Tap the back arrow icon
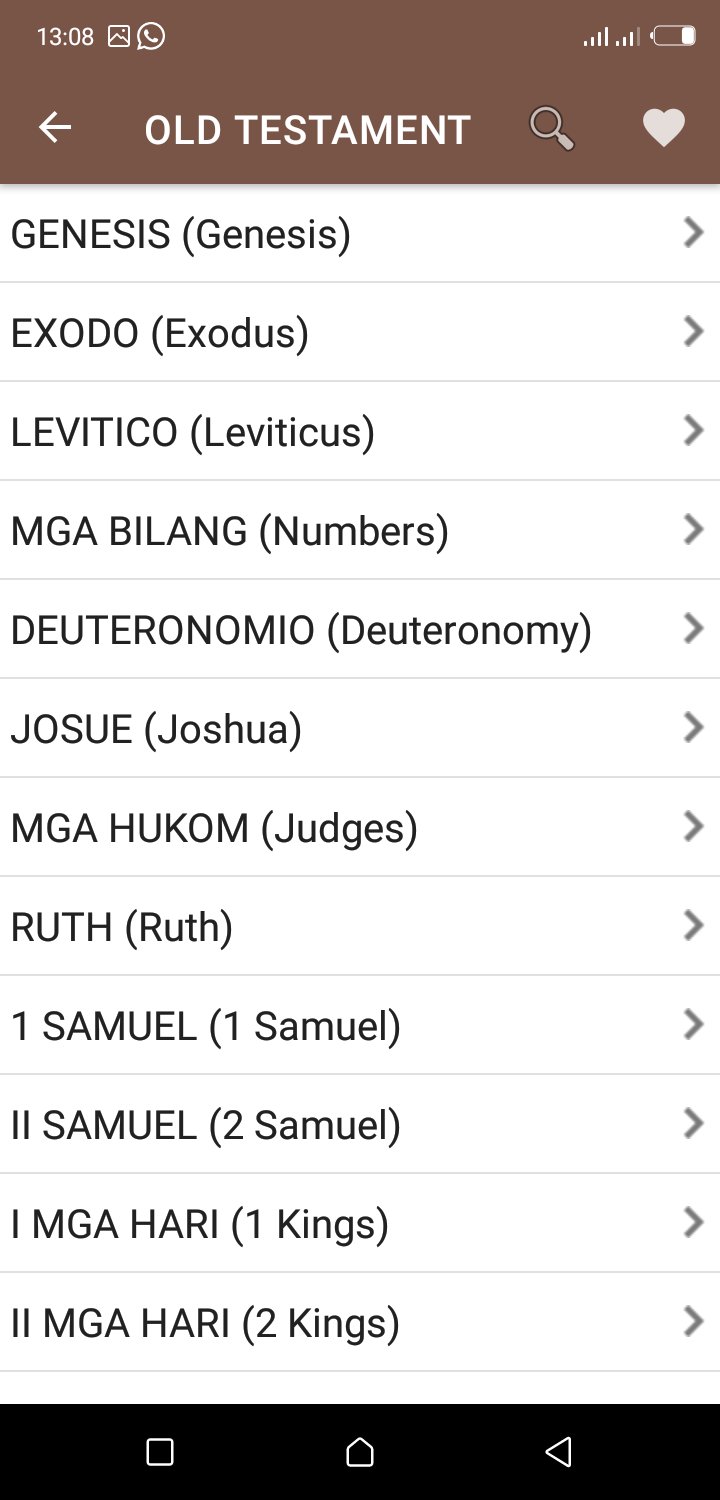The height and width of the screenshot is (1500, 720). point(55,128)
